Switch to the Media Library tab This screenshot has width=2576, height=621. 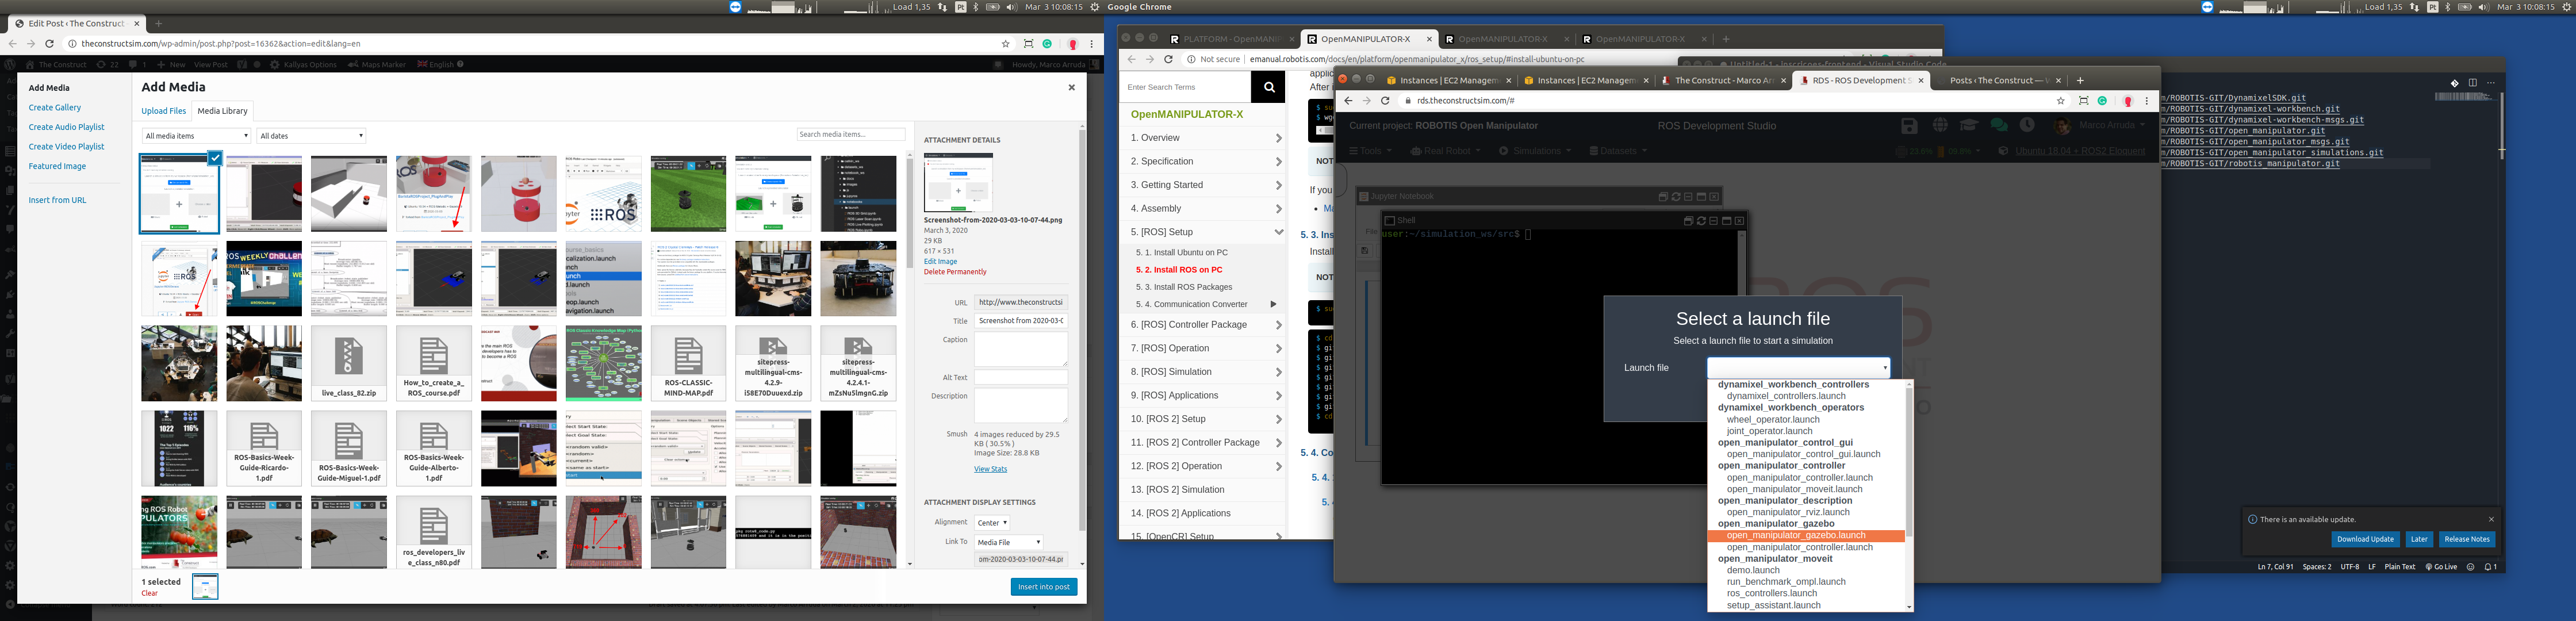pos(222,111)
